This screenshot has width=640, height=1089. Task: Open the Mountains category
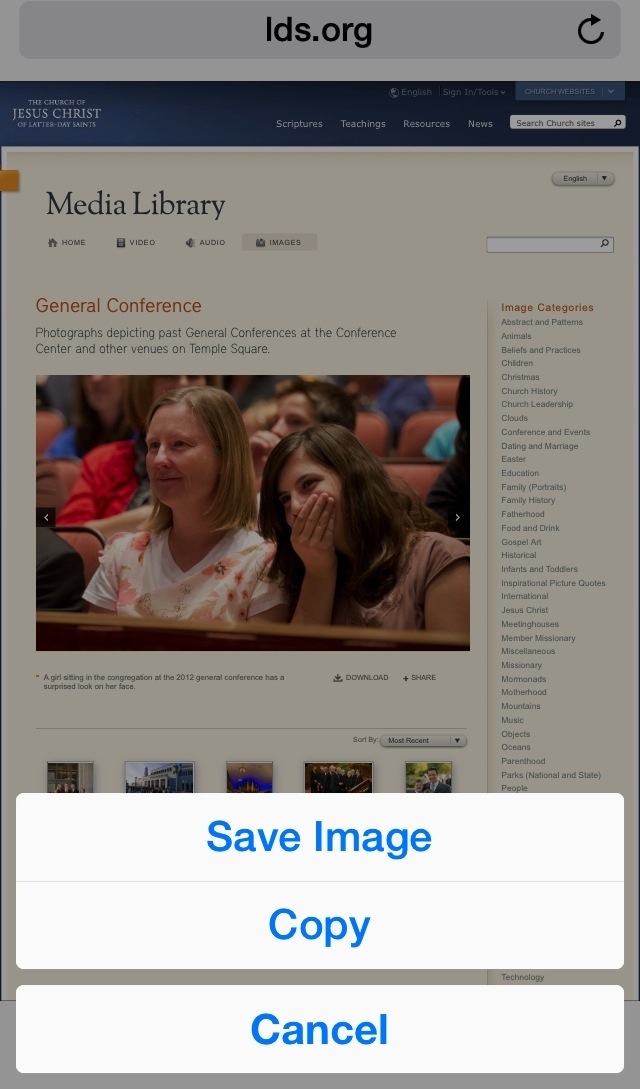coord(521,706)
